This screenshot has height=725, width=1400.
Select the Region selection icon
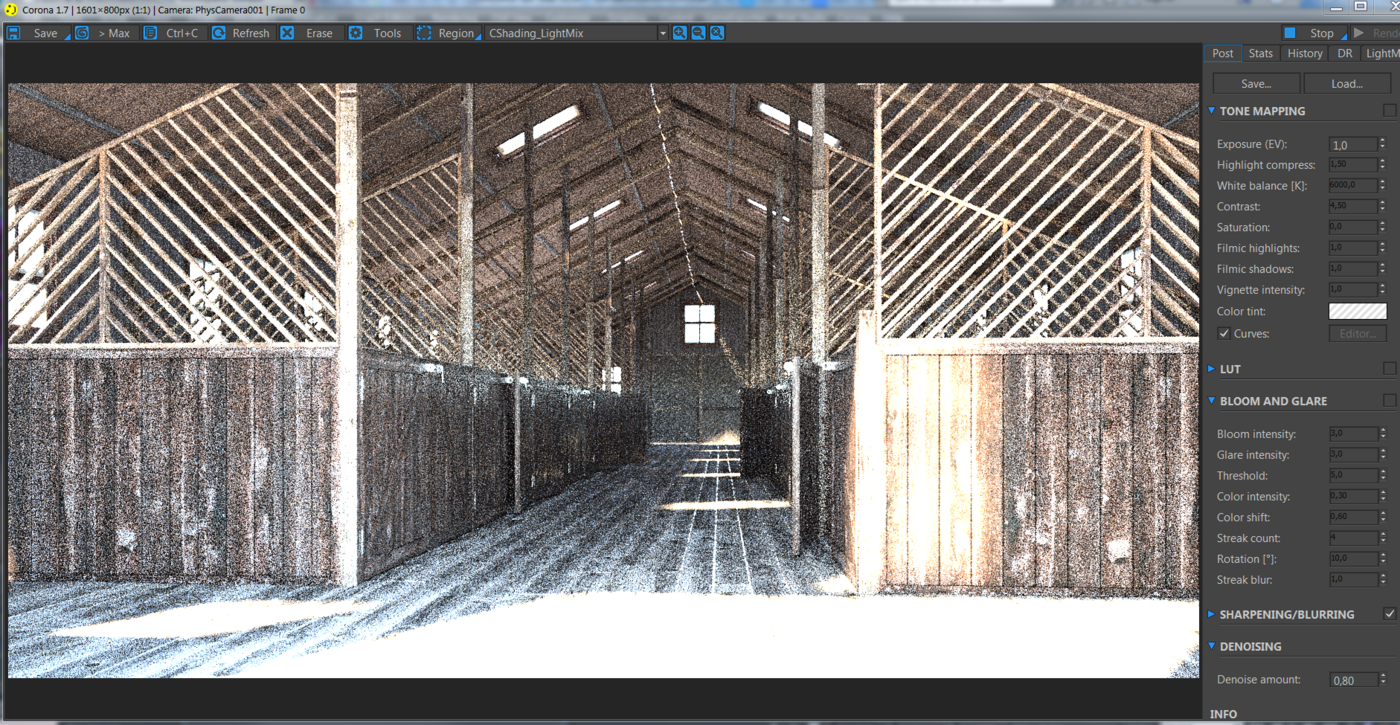[424, 33]
